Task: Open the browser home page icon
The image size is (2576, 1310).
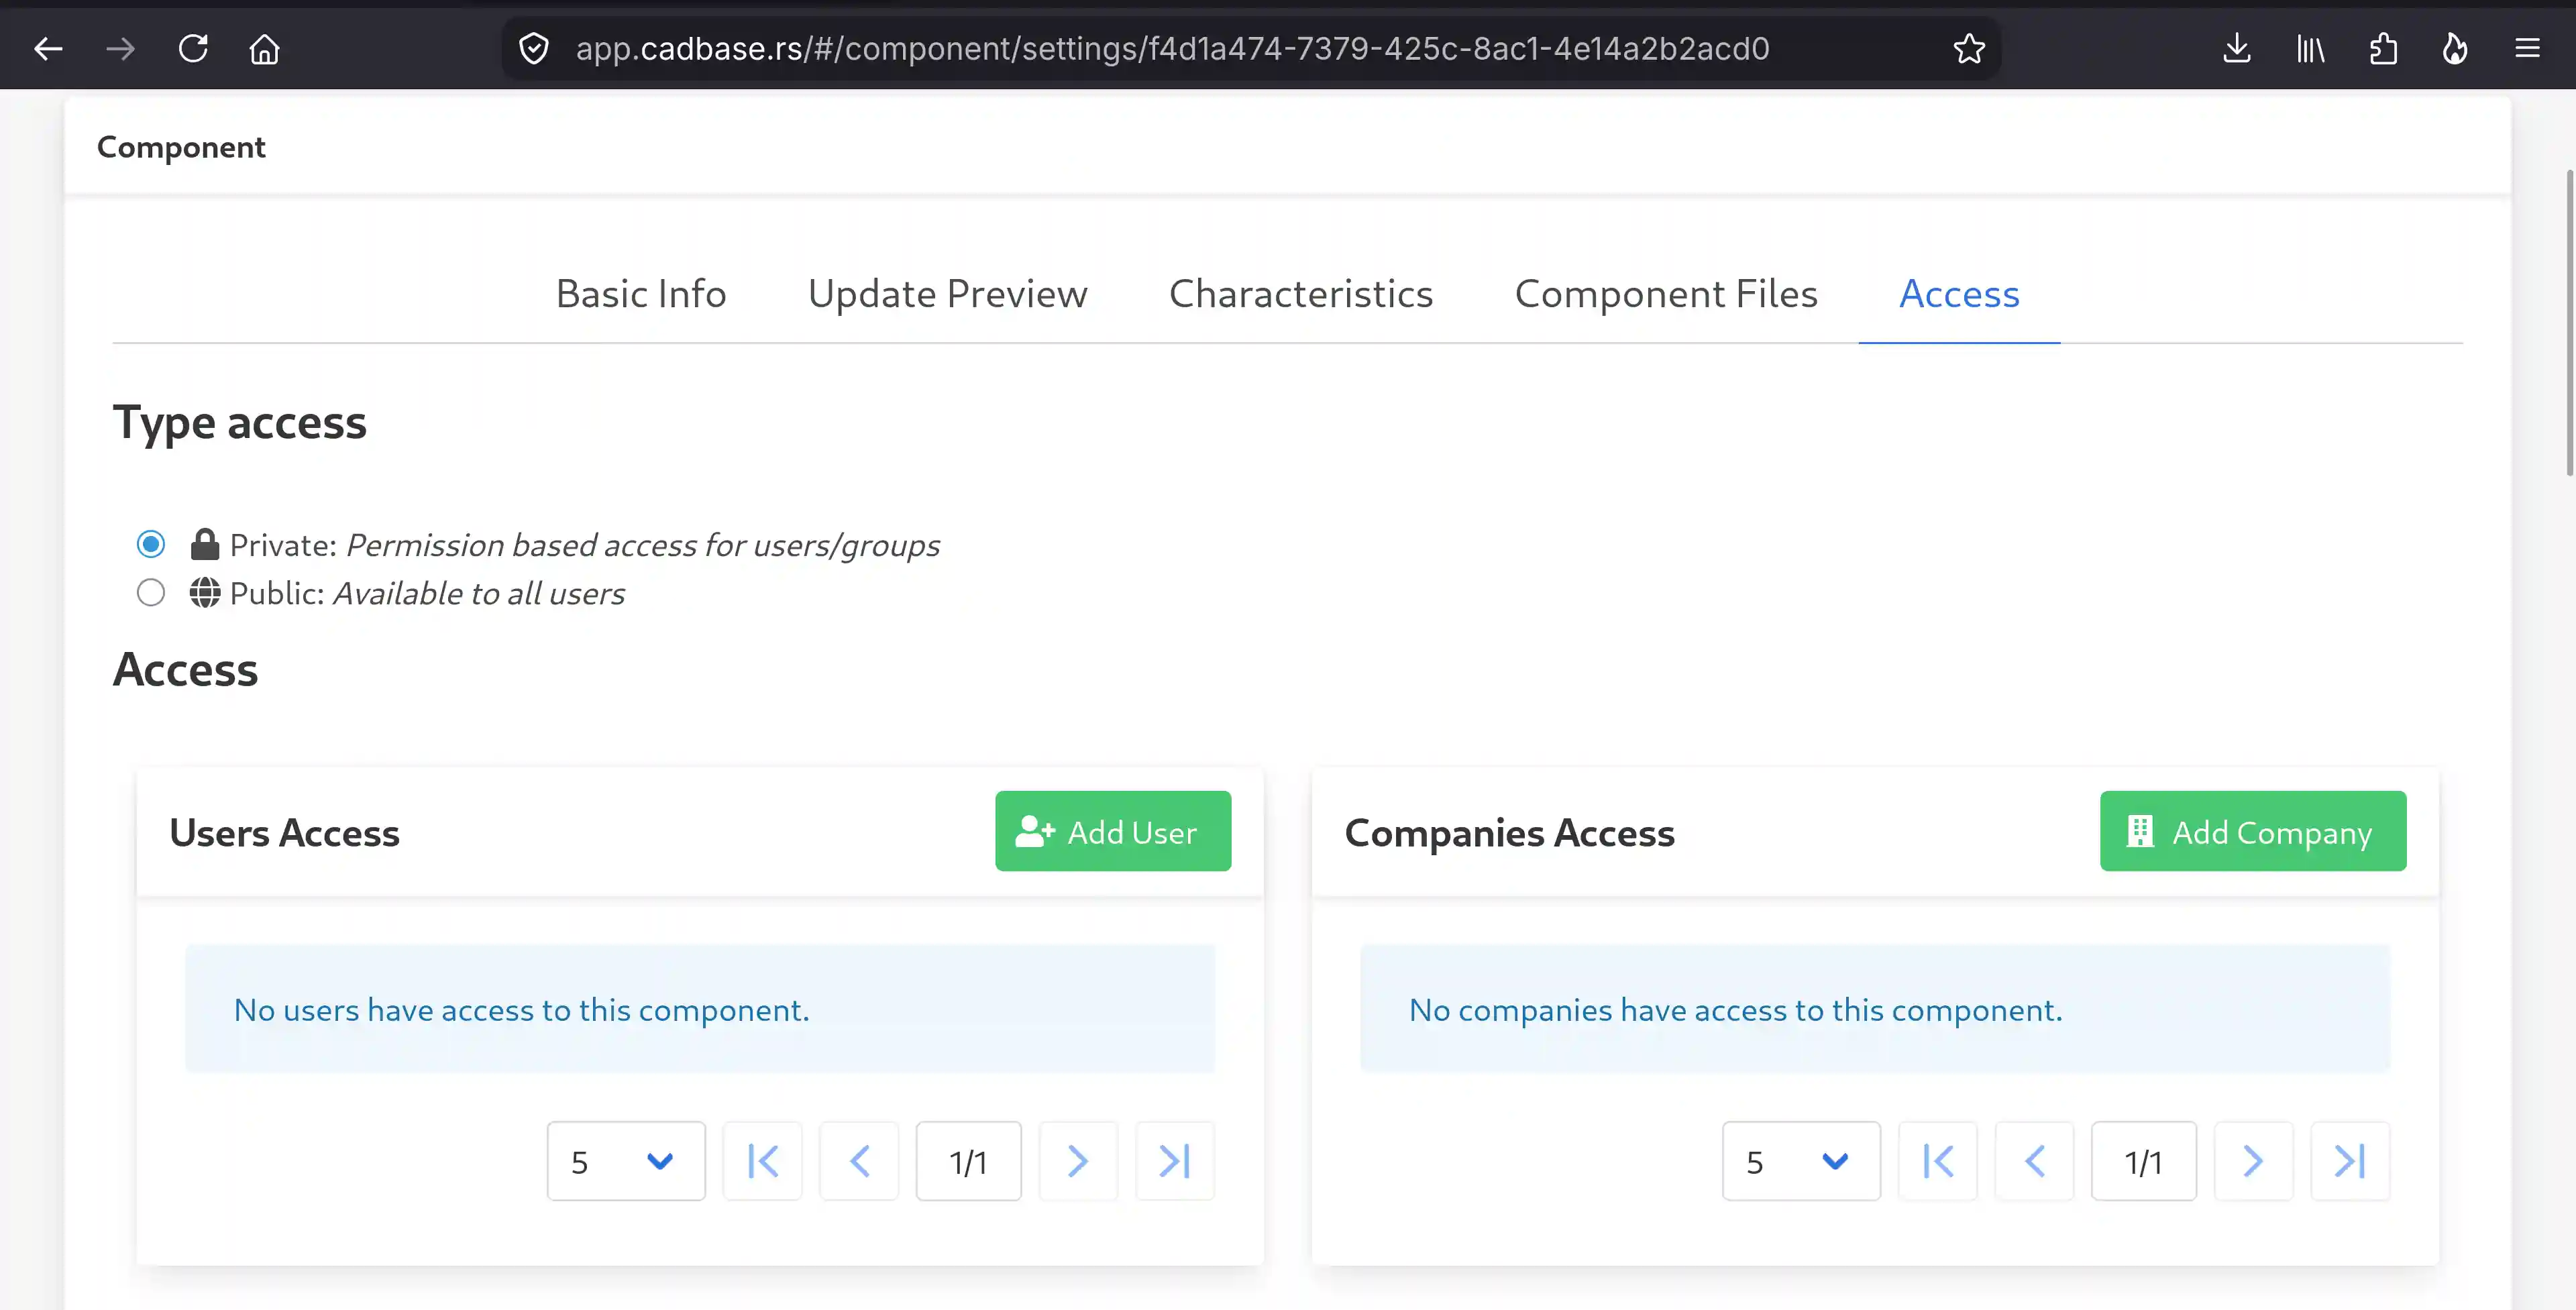Action: [264, 48]
